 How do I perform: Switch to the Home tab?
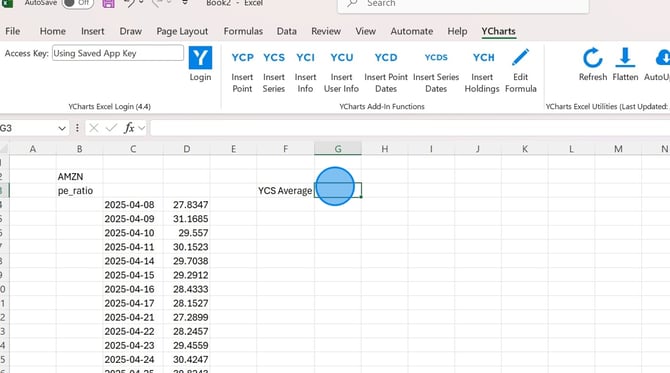click(x=53, y=31)
